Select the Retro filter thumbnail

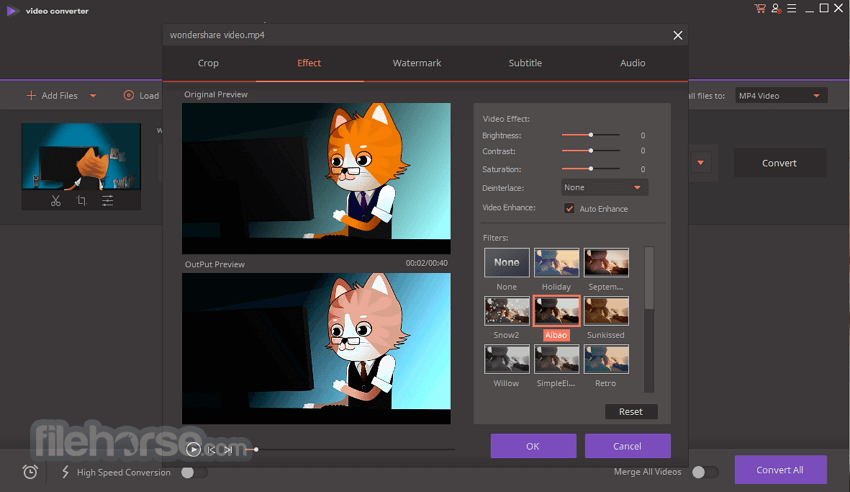point(606,359)
